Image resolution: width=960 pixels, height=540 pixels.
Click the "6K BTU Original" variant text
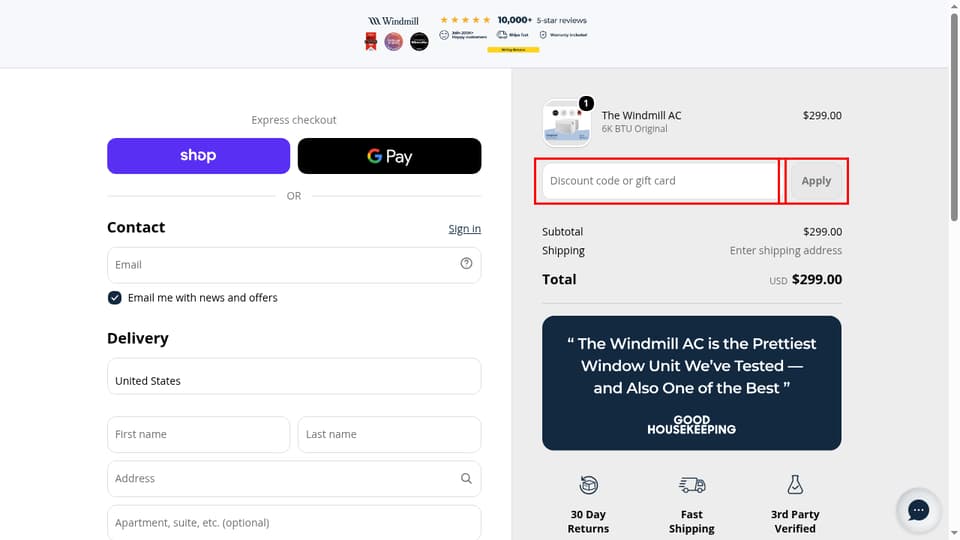[x=634, y=129]
